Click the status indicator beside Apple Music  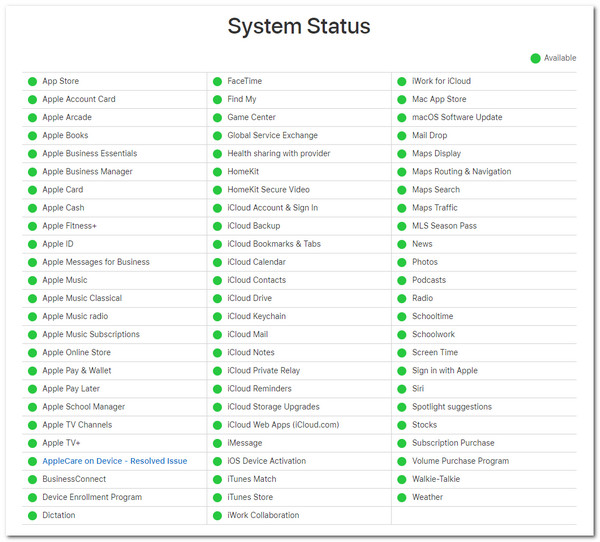point(33,281)
